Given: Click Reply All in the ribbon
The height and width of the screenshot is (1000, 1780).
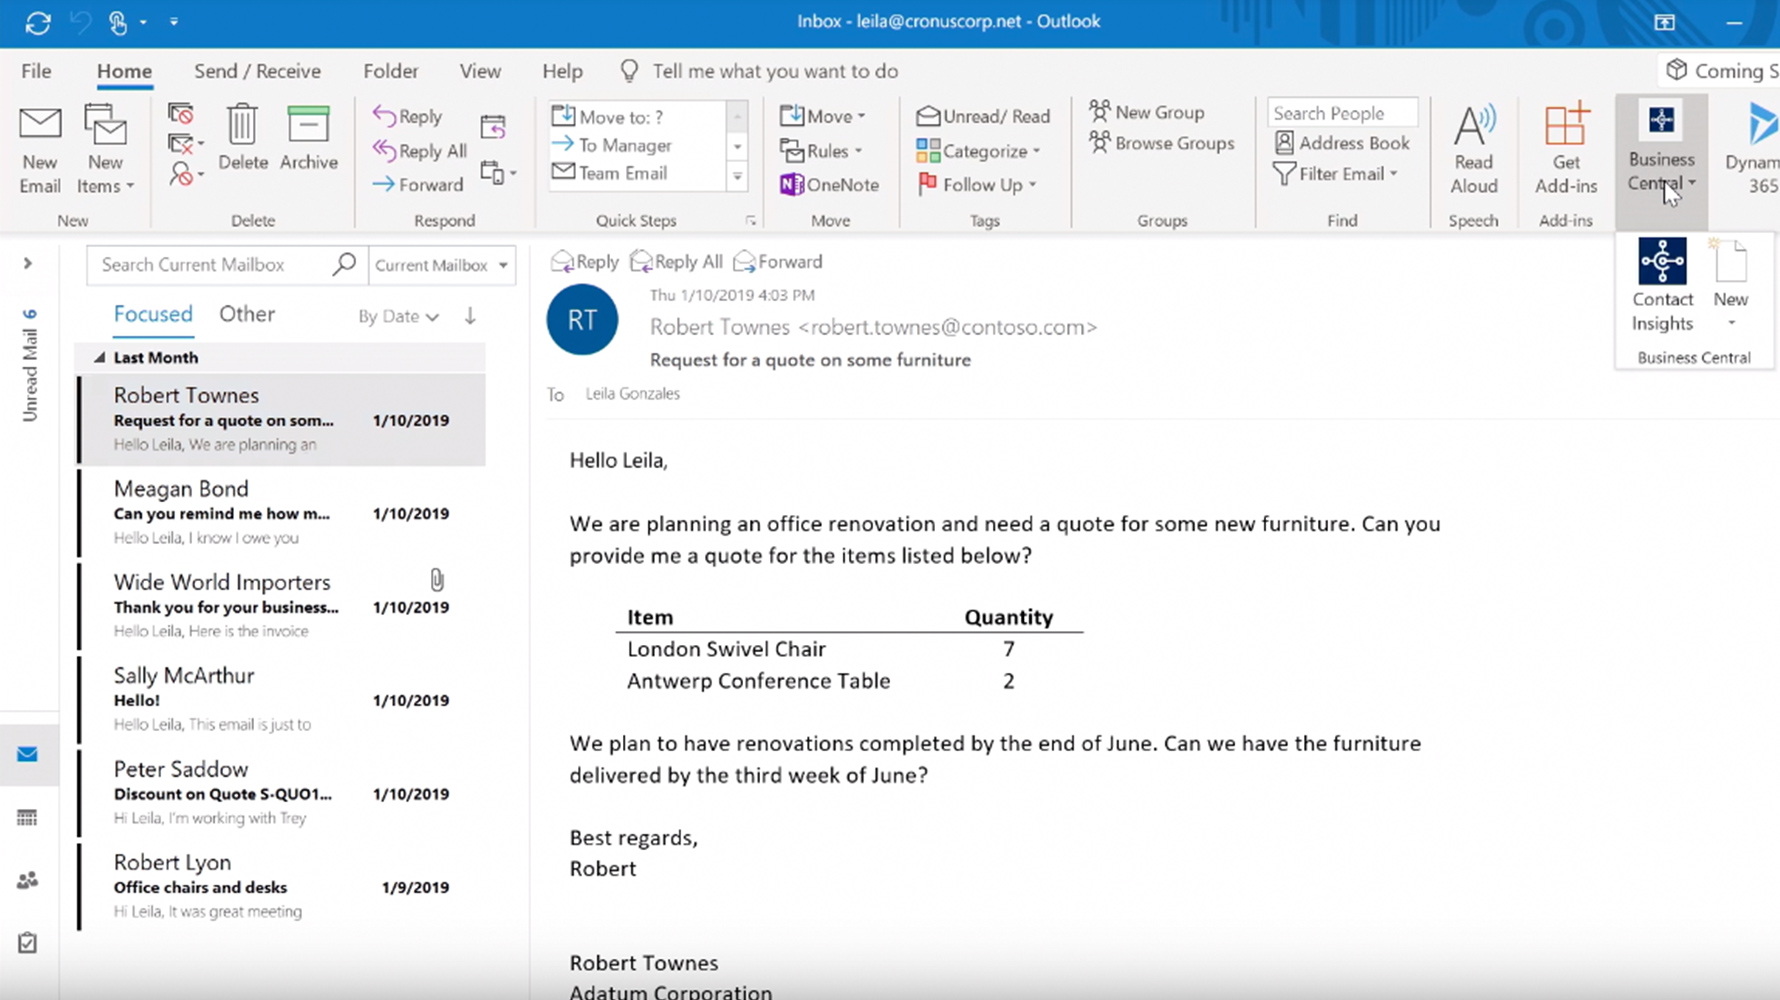Looking at the screenshot, I should [419, 151].
